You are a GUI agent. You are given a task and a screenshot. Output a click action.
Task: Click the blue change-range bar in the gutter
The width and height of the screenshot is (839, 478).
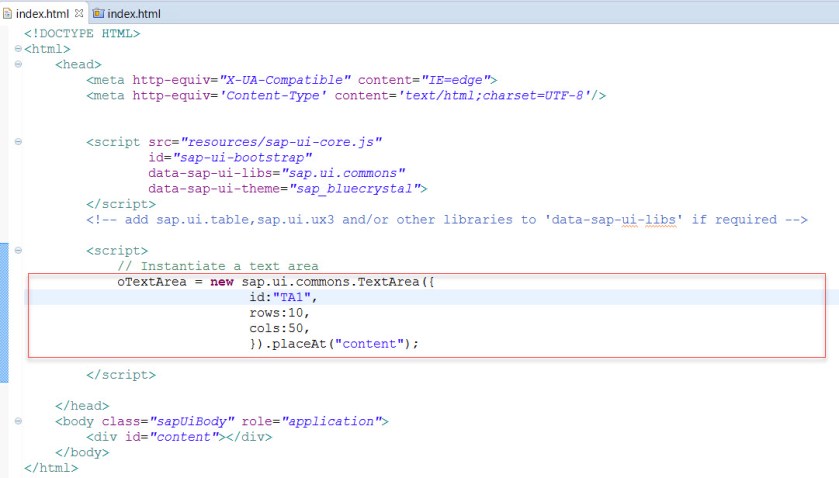tap(4, 313)
